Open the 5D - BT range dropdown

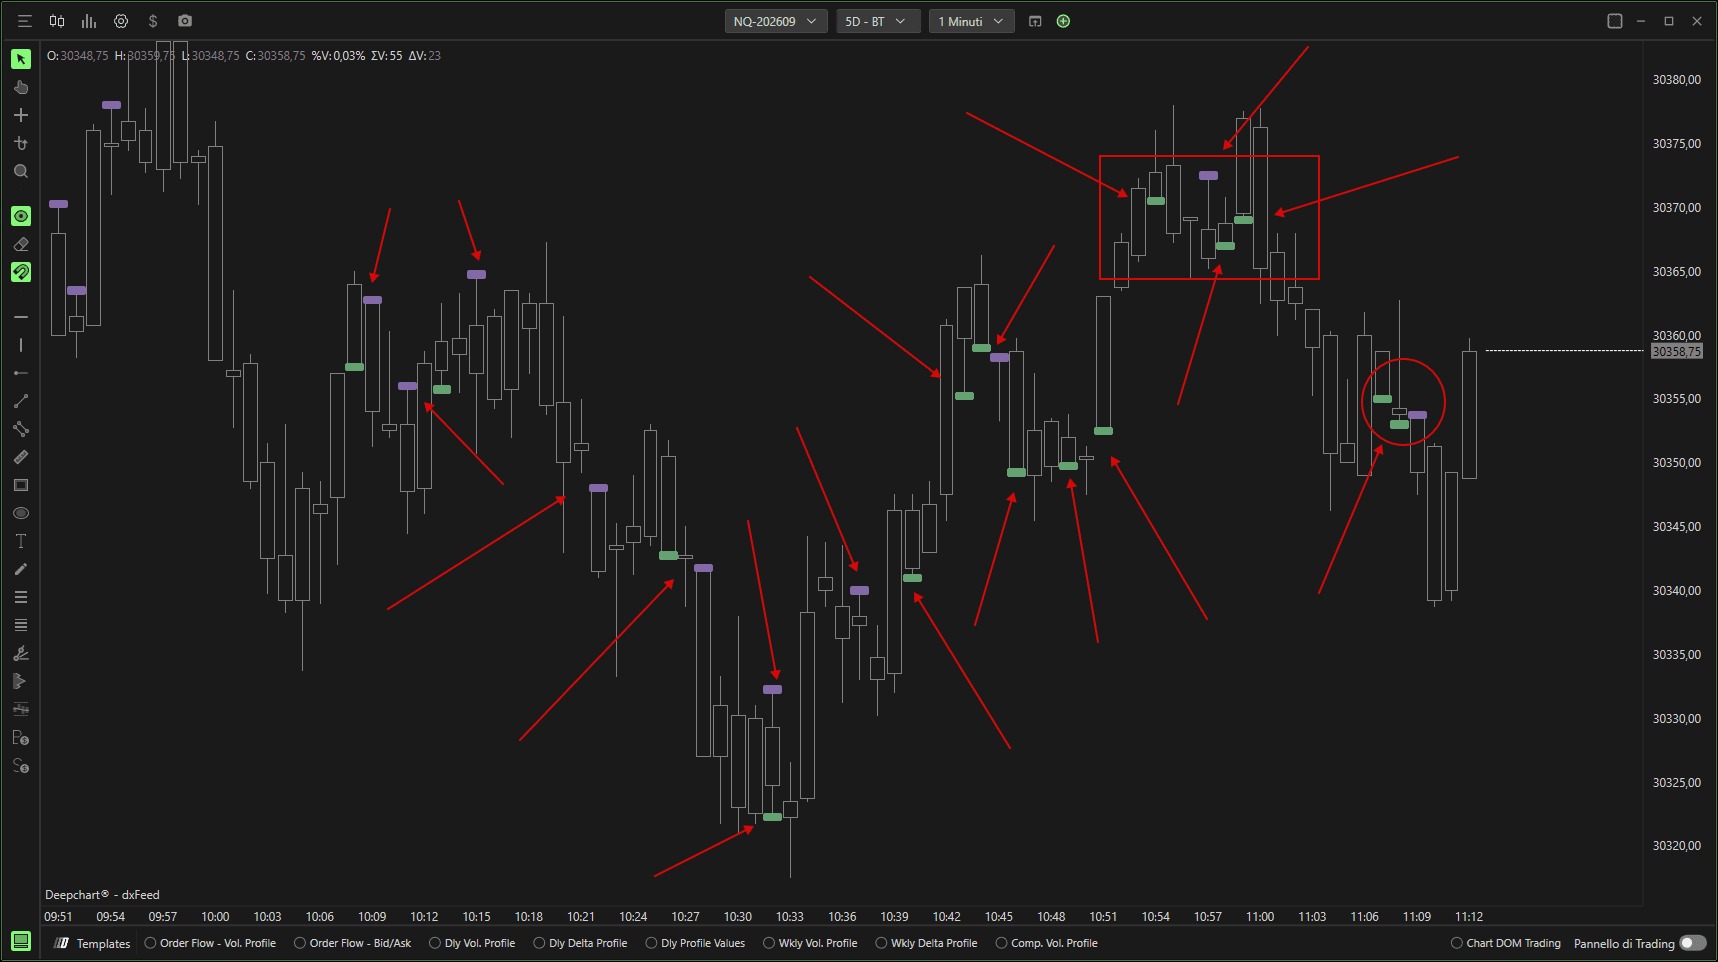coord(878,21)
